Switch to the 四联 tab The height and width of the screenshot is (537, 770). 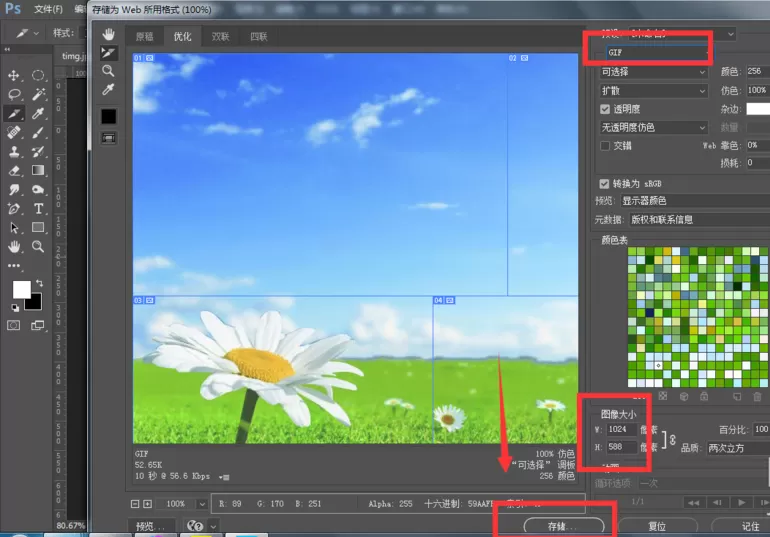coord(259,36)
